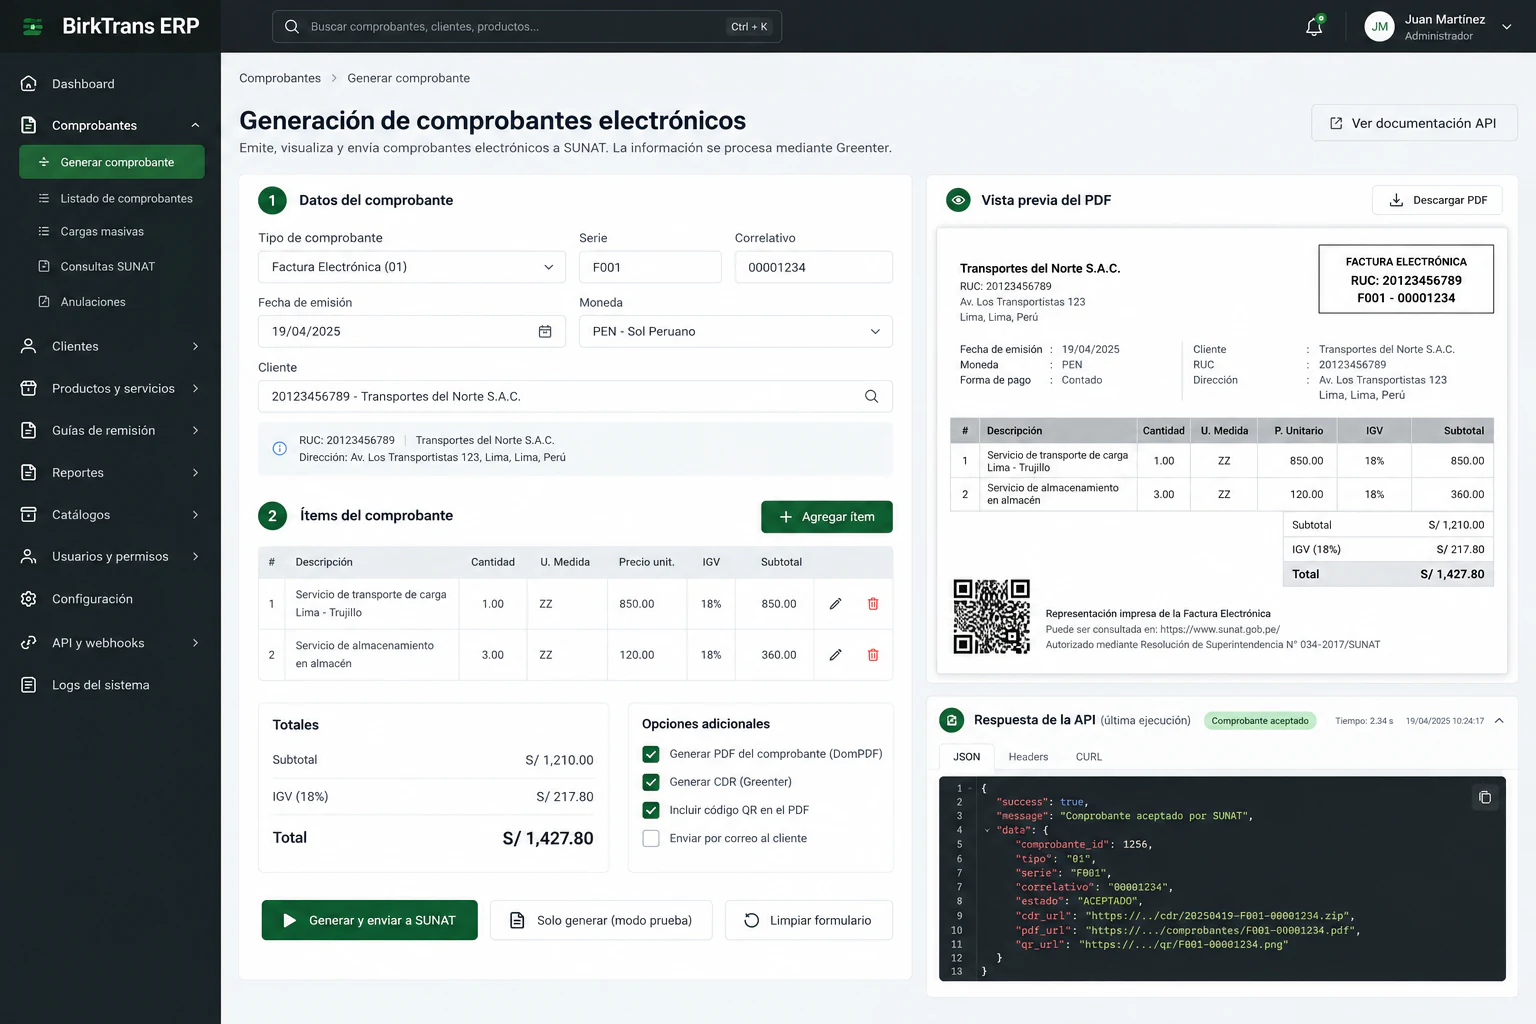
Task: Edit the Servicio de transporte de carga item
Action: point(835,604)
